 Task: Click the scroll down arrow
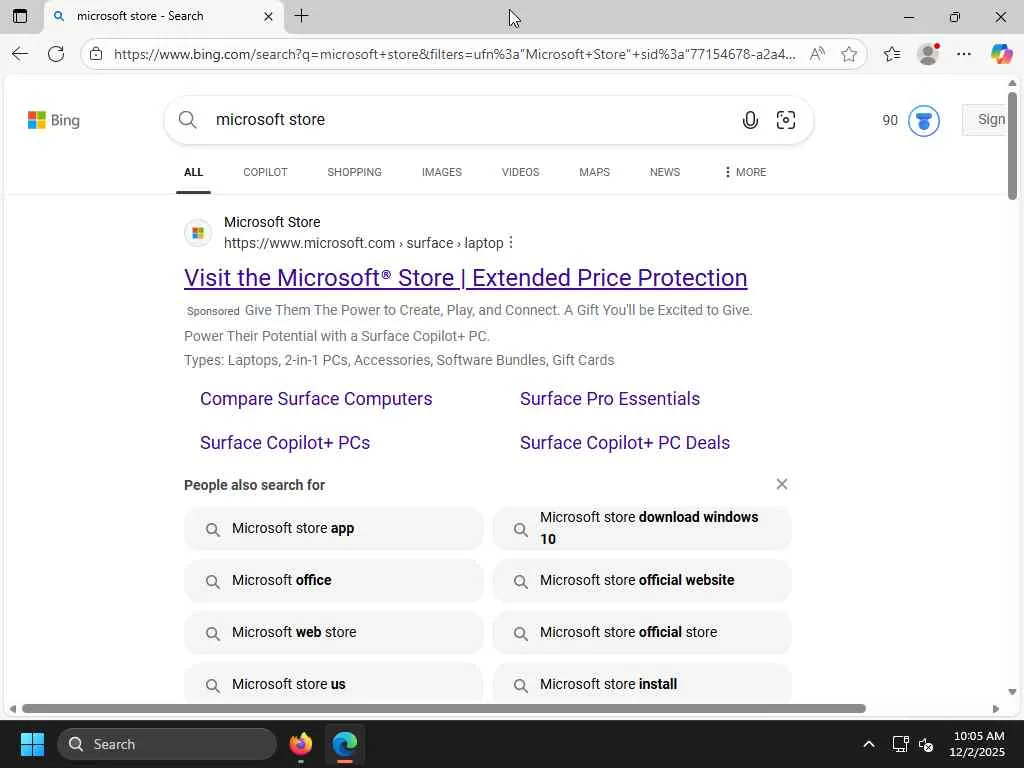[x=1012, y=692]
